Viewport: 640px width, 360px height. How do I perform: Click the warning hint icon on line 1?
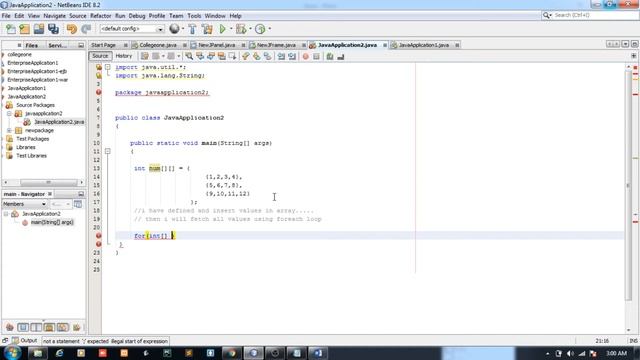pyautogui.click(x=98, y=67)
